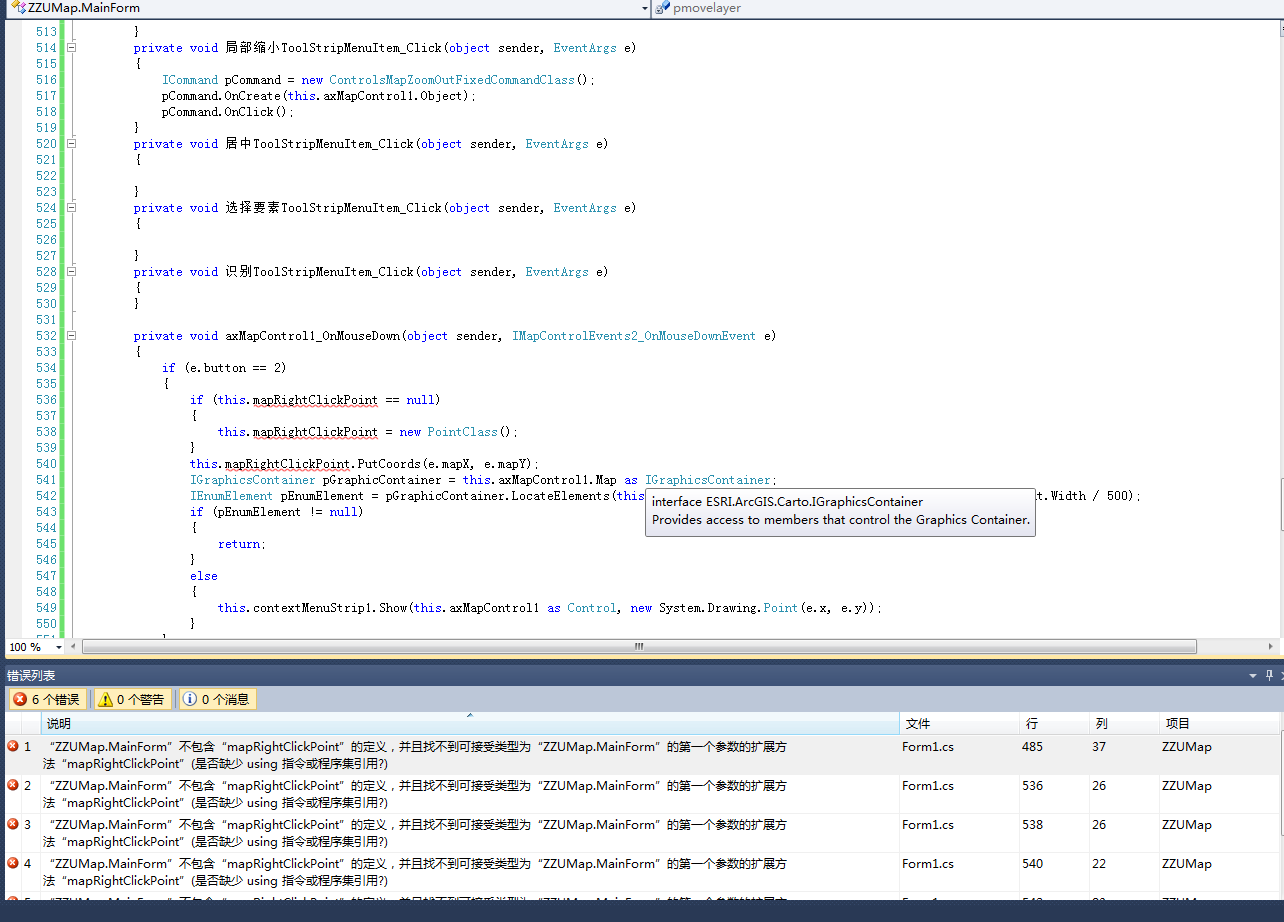The height and width of the screenshot is (922, 1284).
Task: Toggle the 0 warnings filter
Action: pyautogui.click(x=130, y=699)
